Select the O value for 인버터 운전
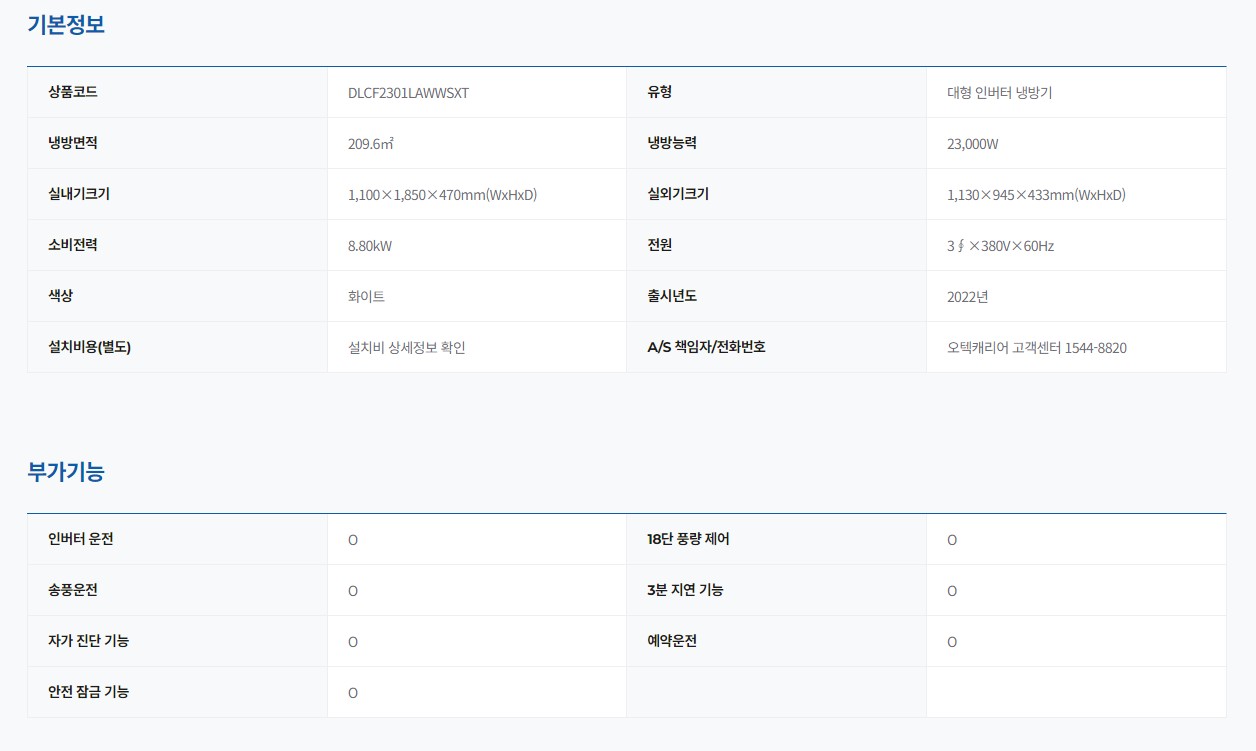Viewport: 1256px width, 751px height. click(x=353, y=540)
